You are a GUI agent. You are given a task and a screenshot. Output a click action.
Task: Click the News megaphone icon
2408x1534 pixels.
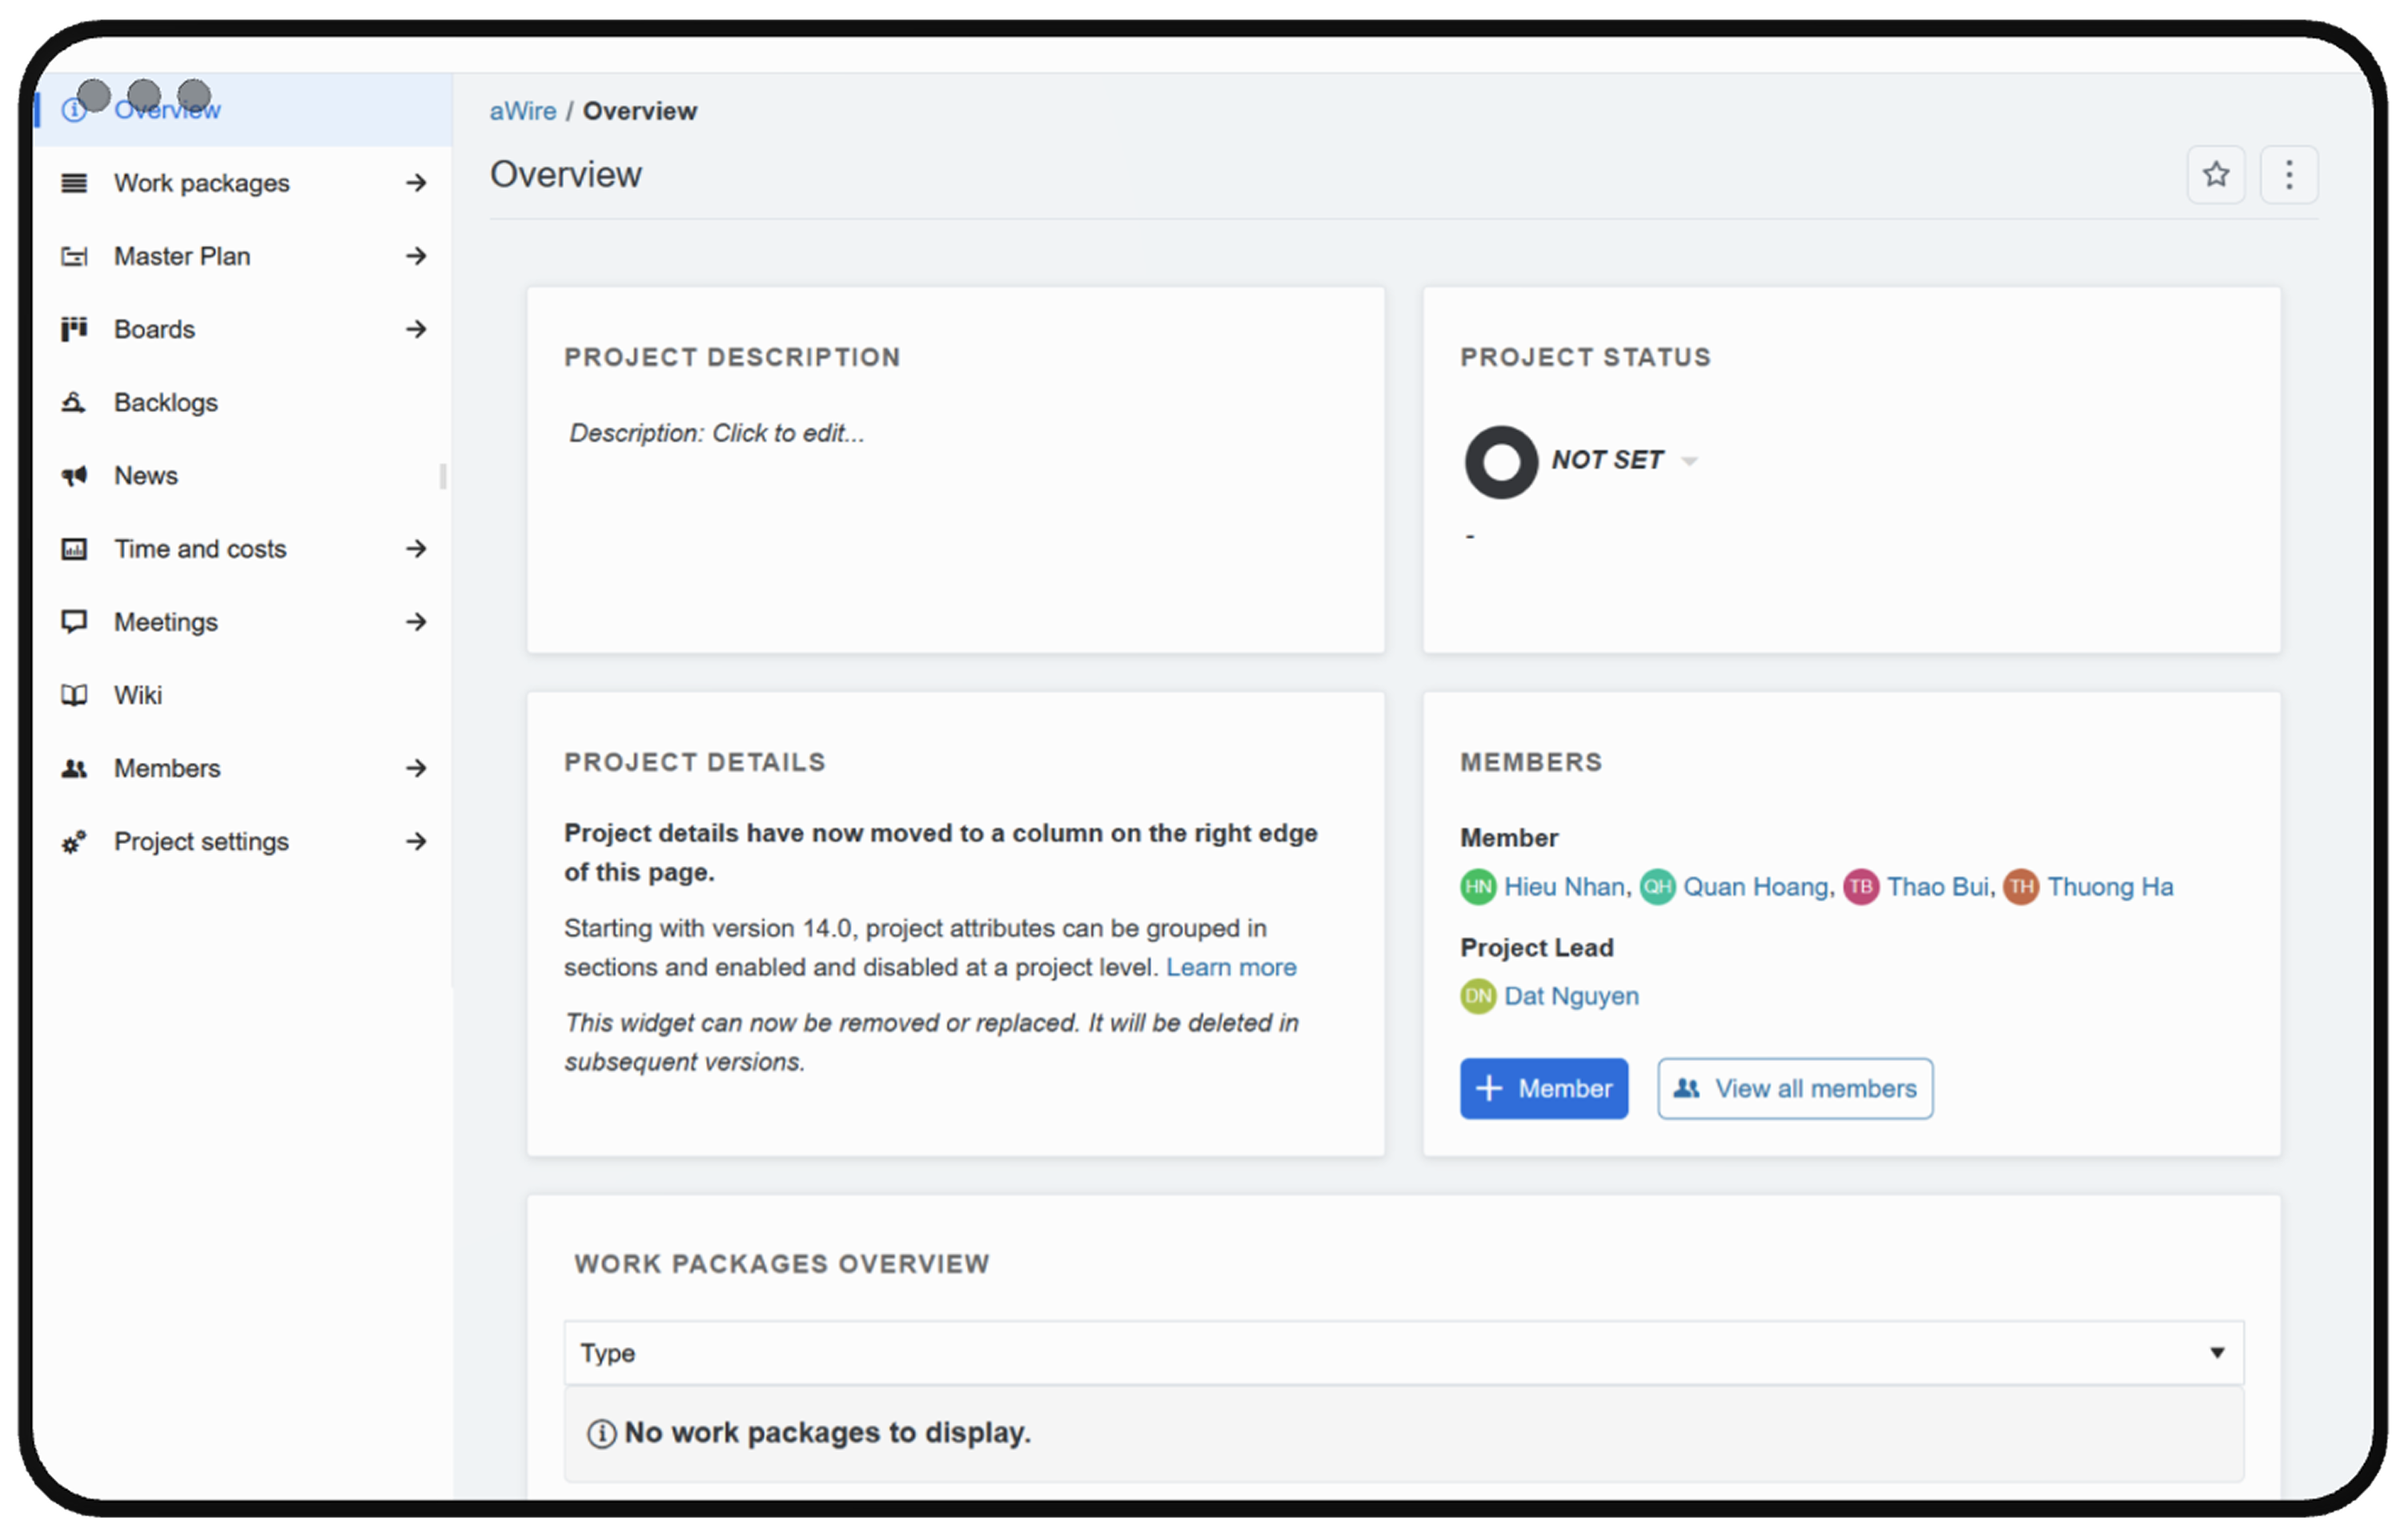tap(74, 476)
